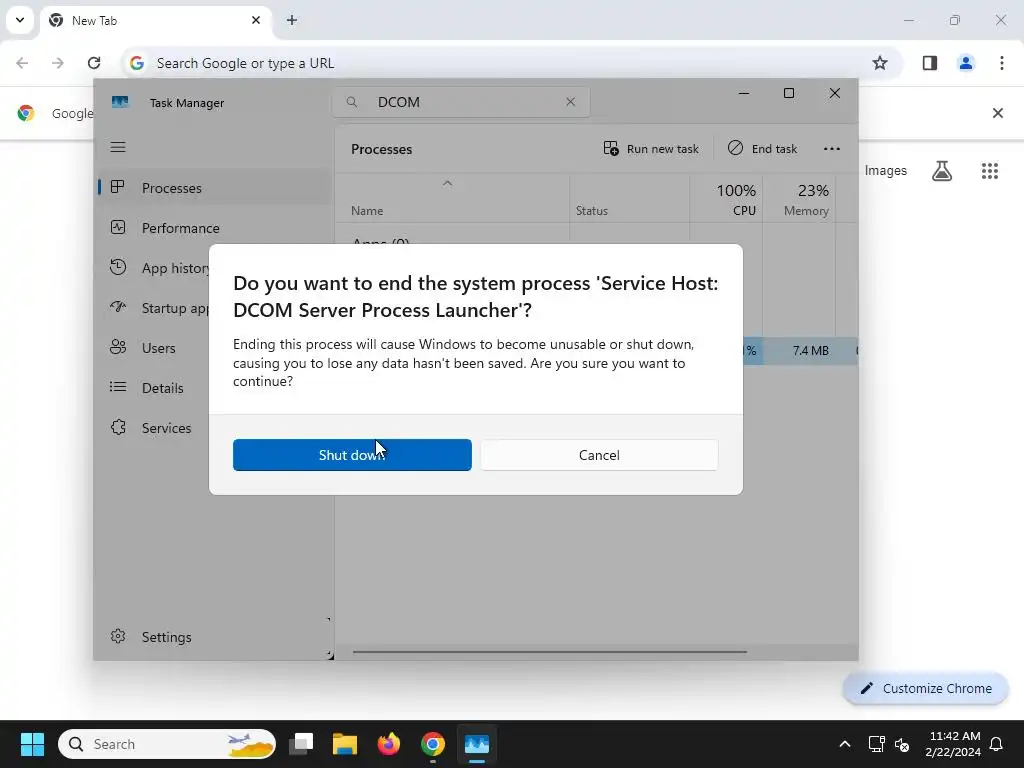The width and height of the screenshot is (1024, 768).
Task: Bookmark this tab with star icon
Action: pyautogui.click(x=880, y=63)
